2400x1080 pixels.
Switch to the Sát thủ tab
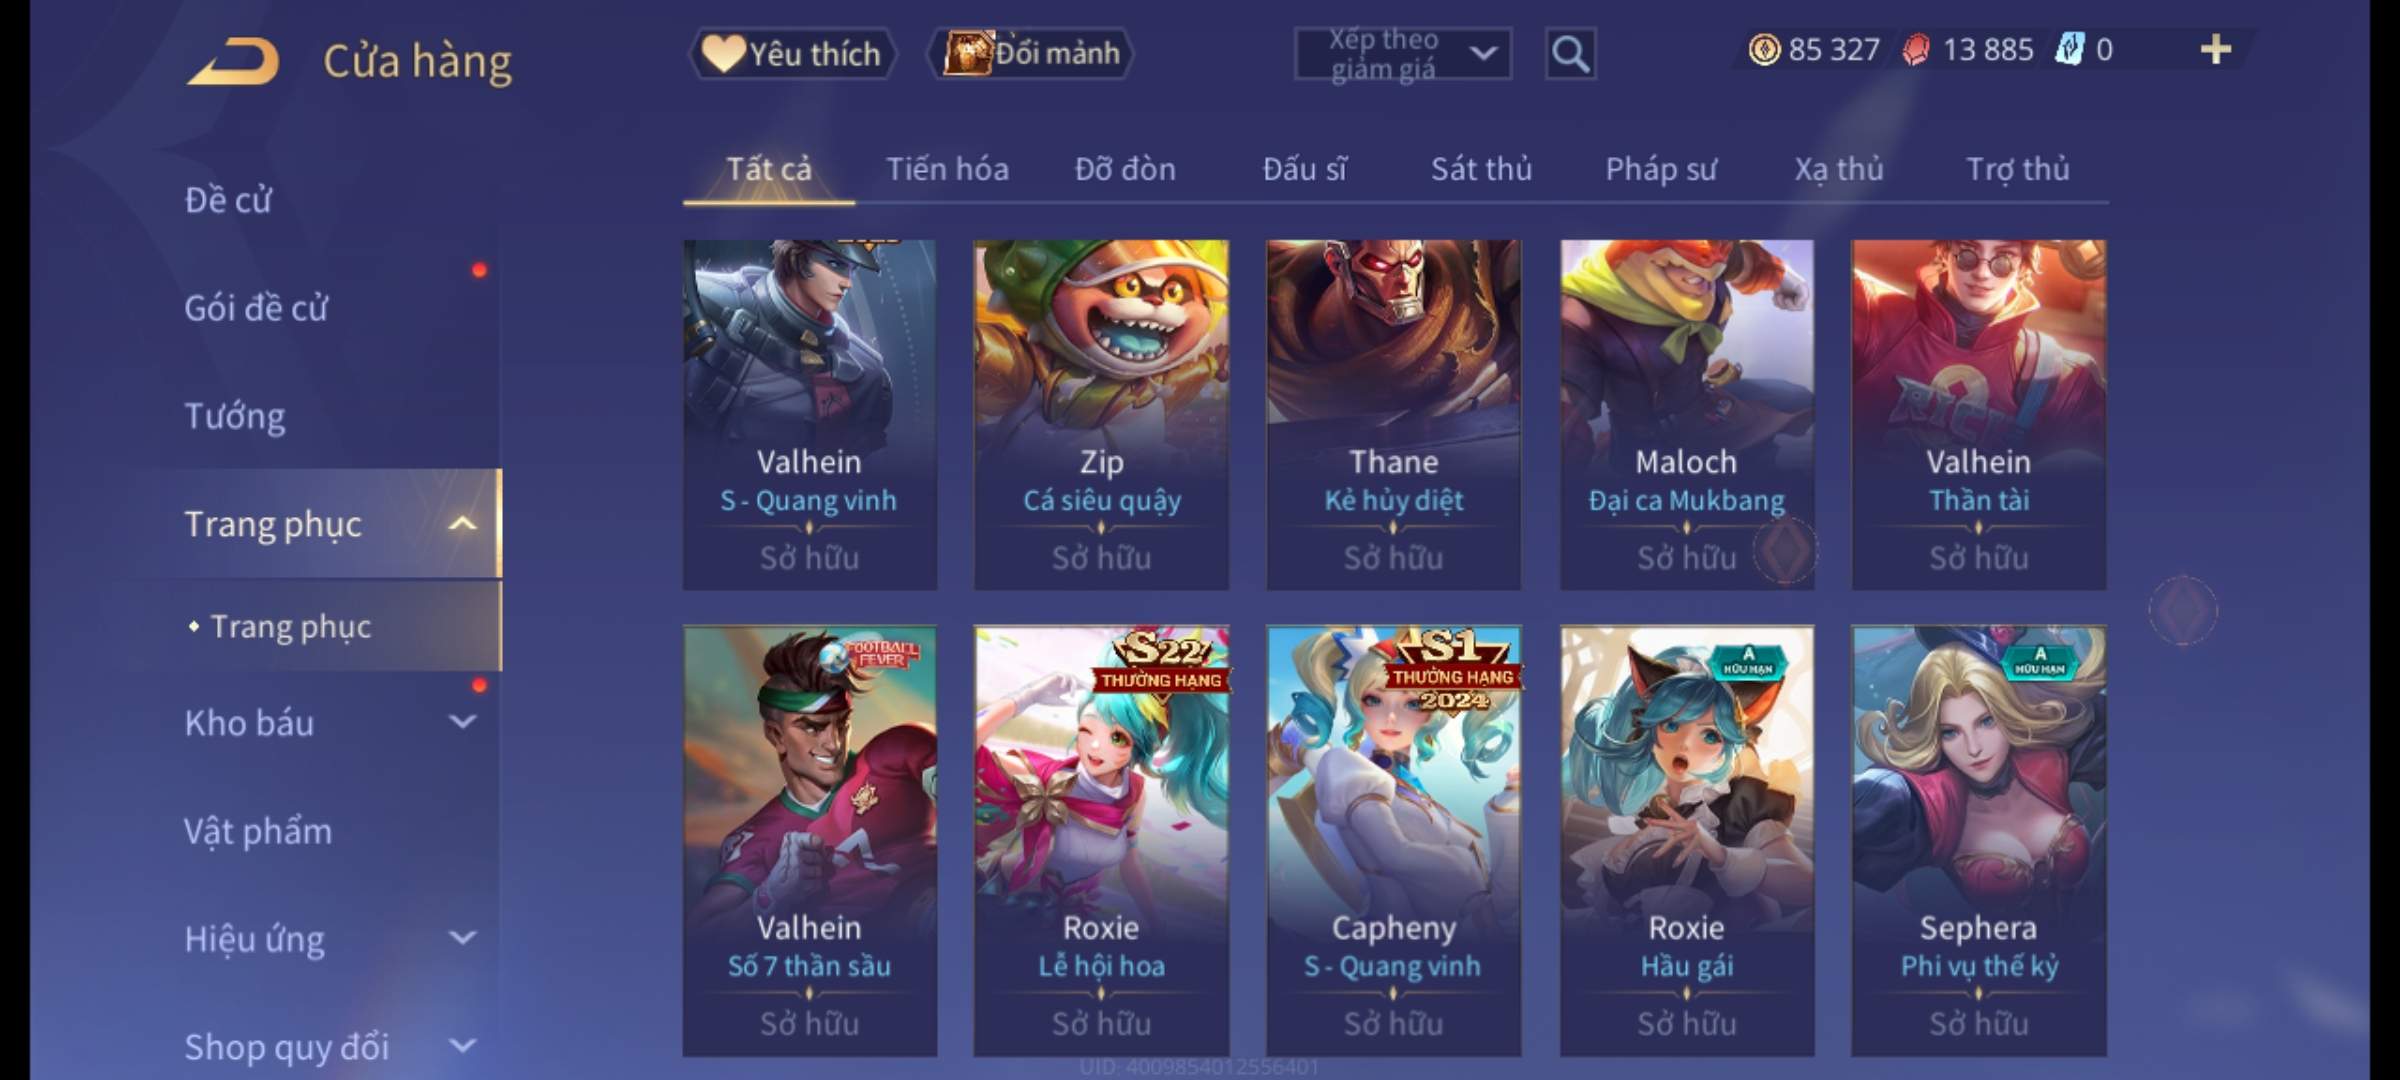(x=1481, y=169)
